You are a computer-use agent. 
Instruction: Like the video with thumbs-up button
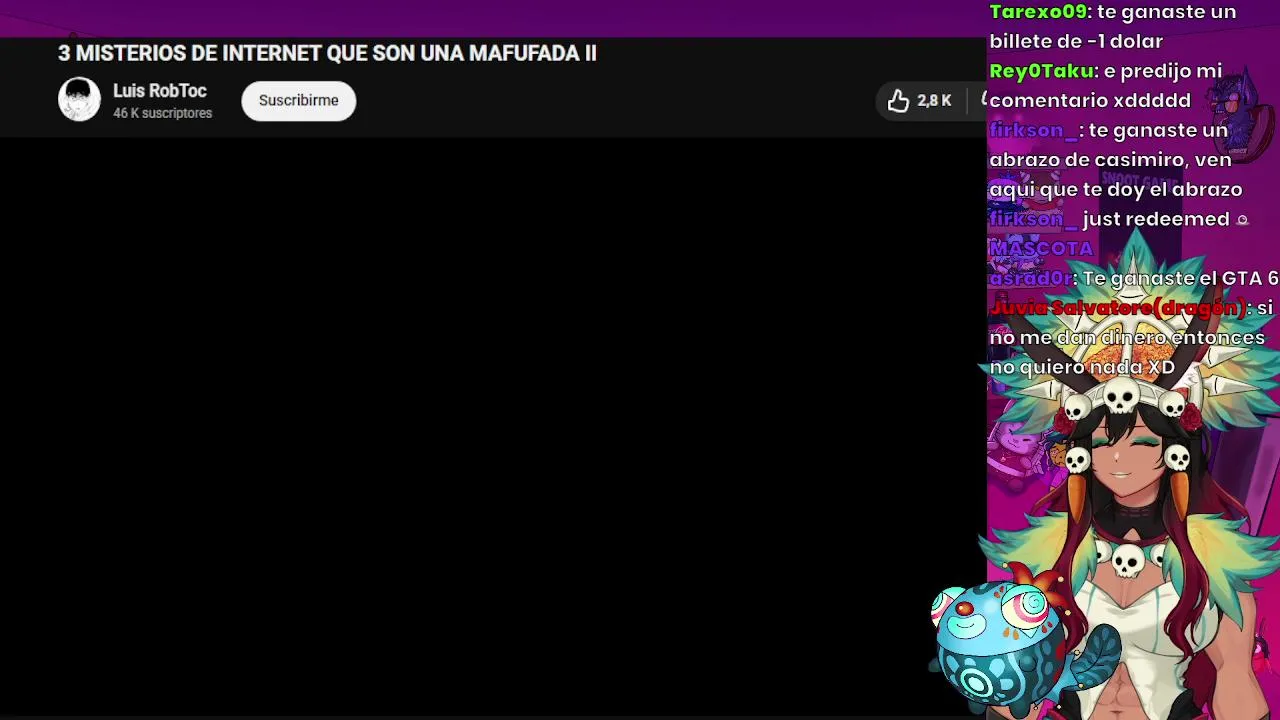click(x=898, y=100)
